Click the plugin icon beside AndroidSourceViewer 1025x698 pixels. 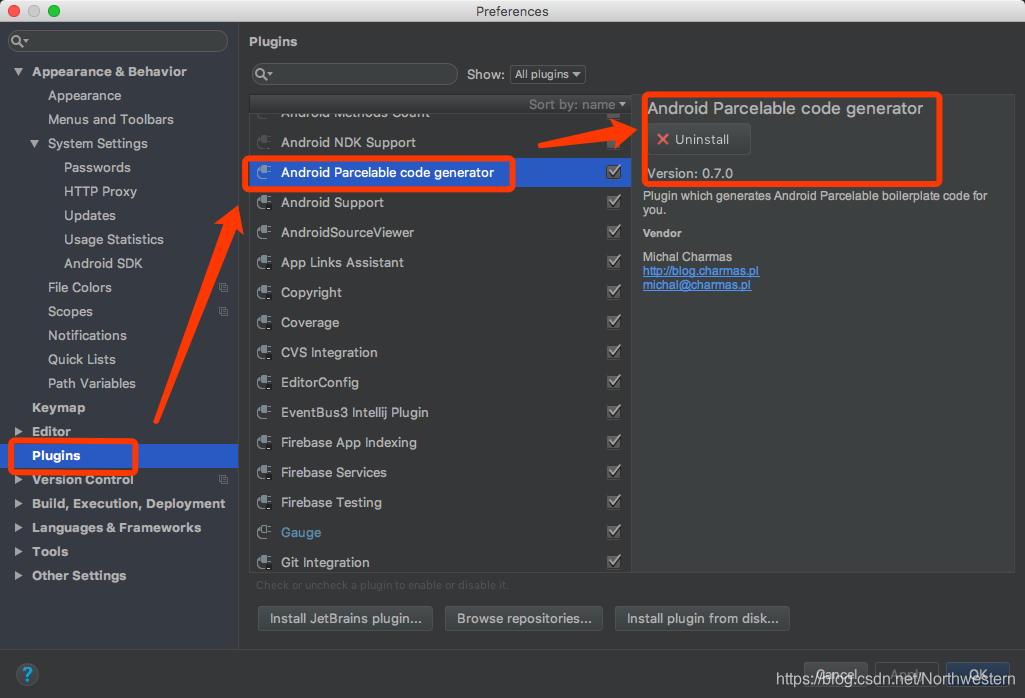click(x=264, y=233)
